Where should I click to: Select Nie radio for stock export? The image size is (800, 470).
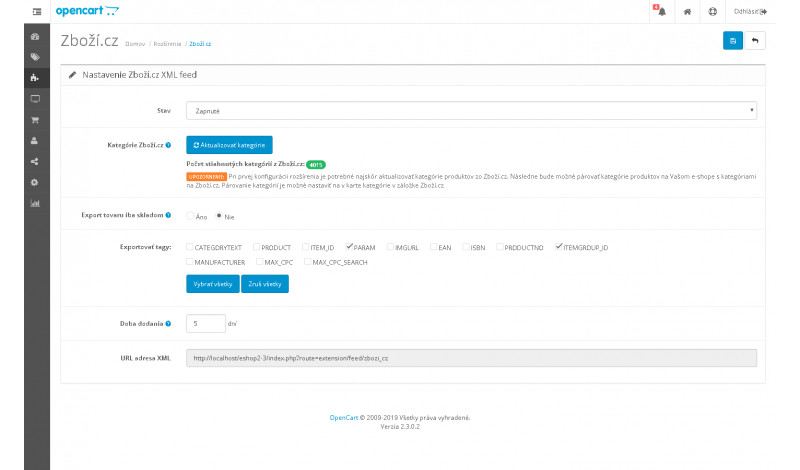(219, 216)
